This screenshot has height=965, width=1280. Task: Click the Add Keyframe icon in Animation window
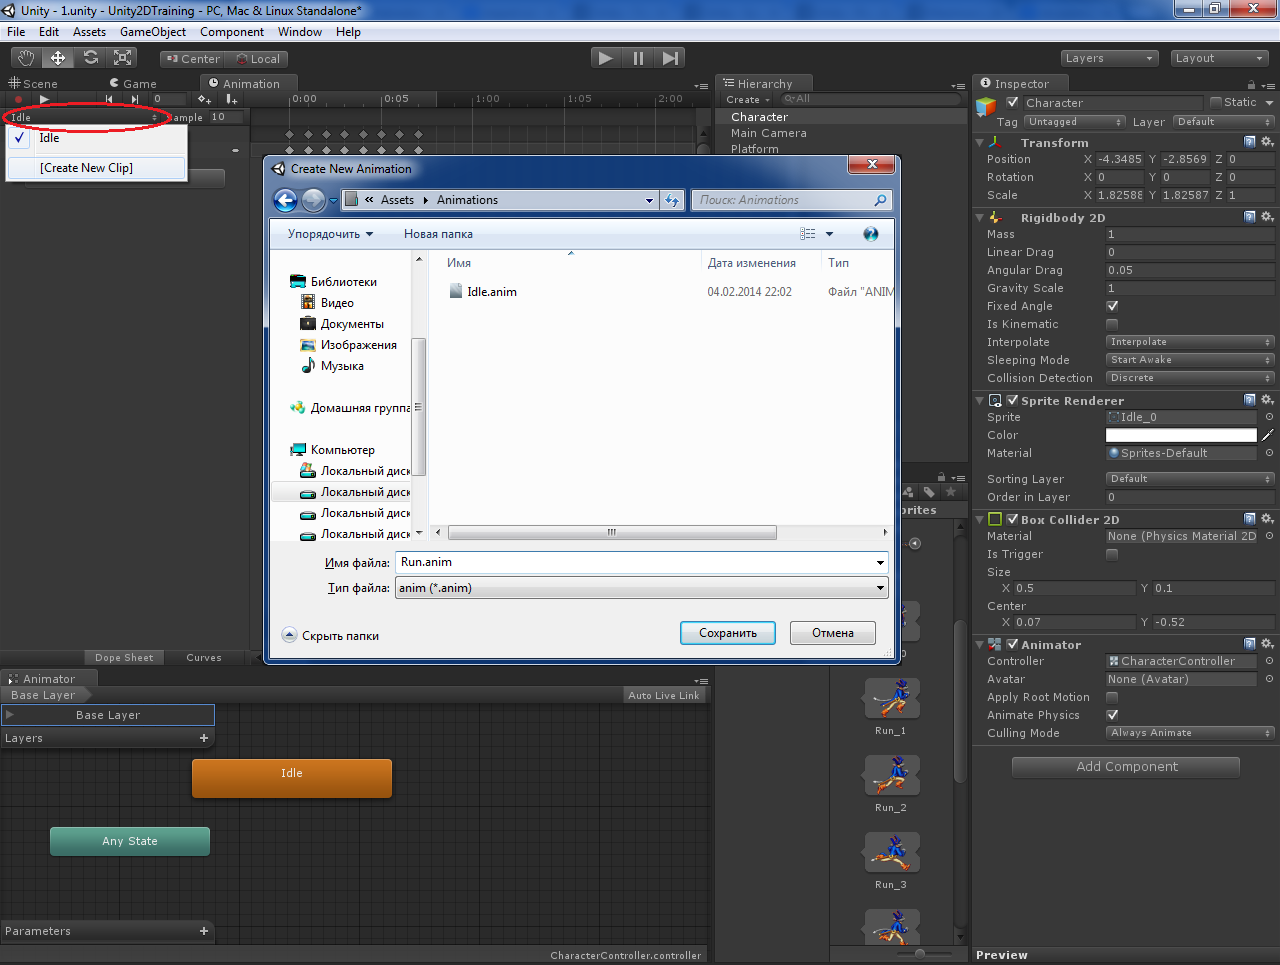[x=205, y=99]
